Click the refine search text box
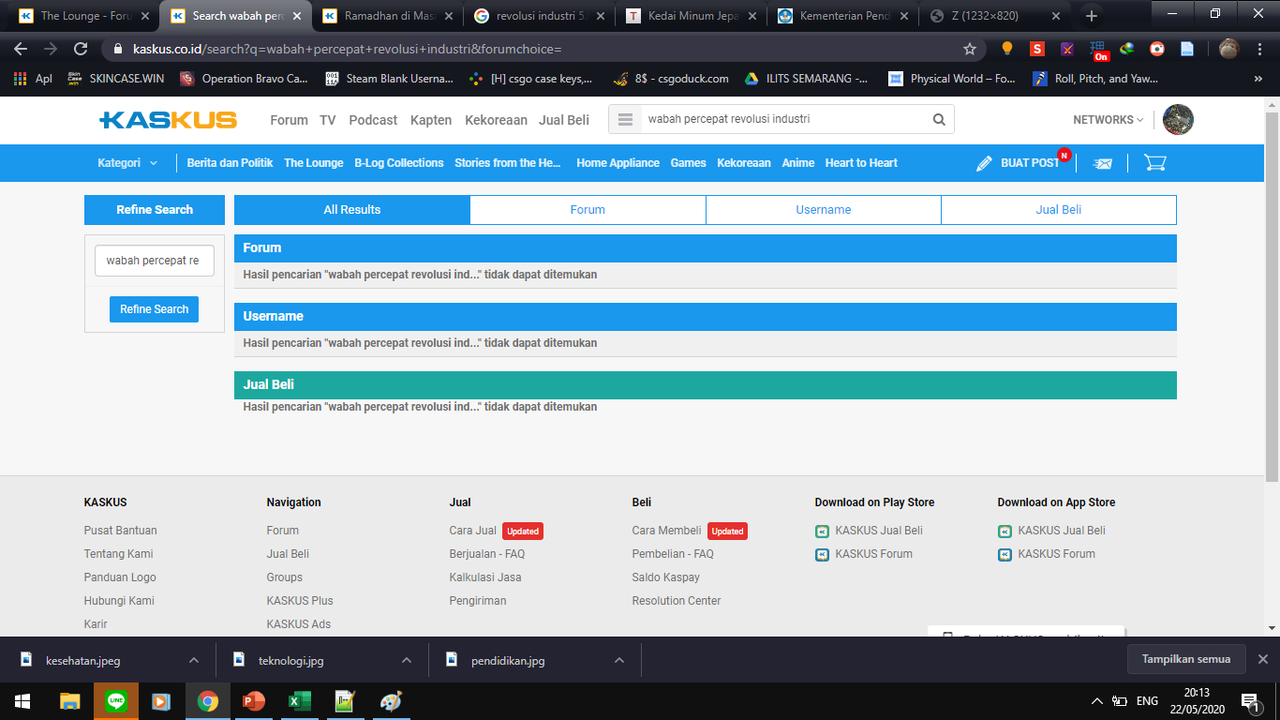Viewport: 1280px width, 720px height. tap(154, 260)
